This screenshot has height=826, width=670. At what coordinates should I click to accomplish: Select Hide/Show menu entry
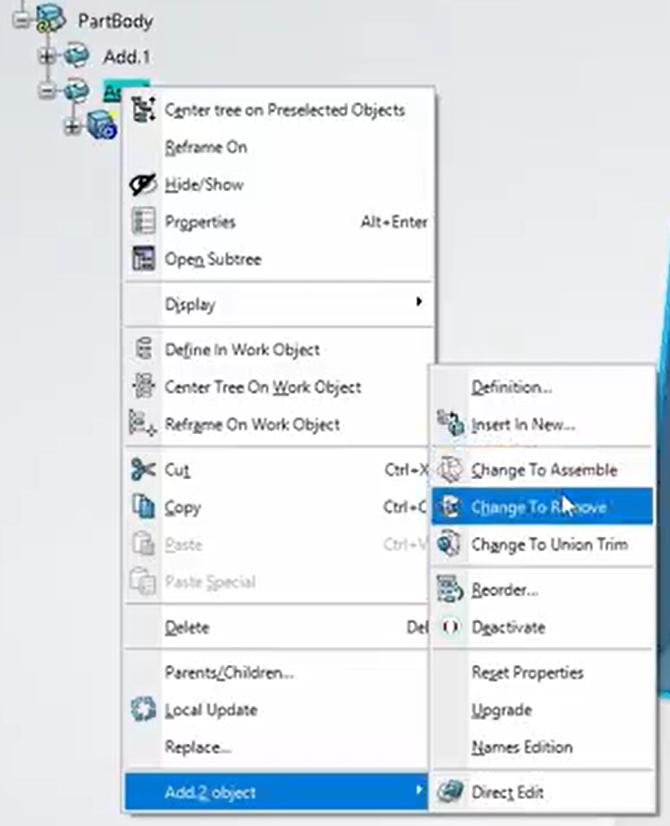280,184
